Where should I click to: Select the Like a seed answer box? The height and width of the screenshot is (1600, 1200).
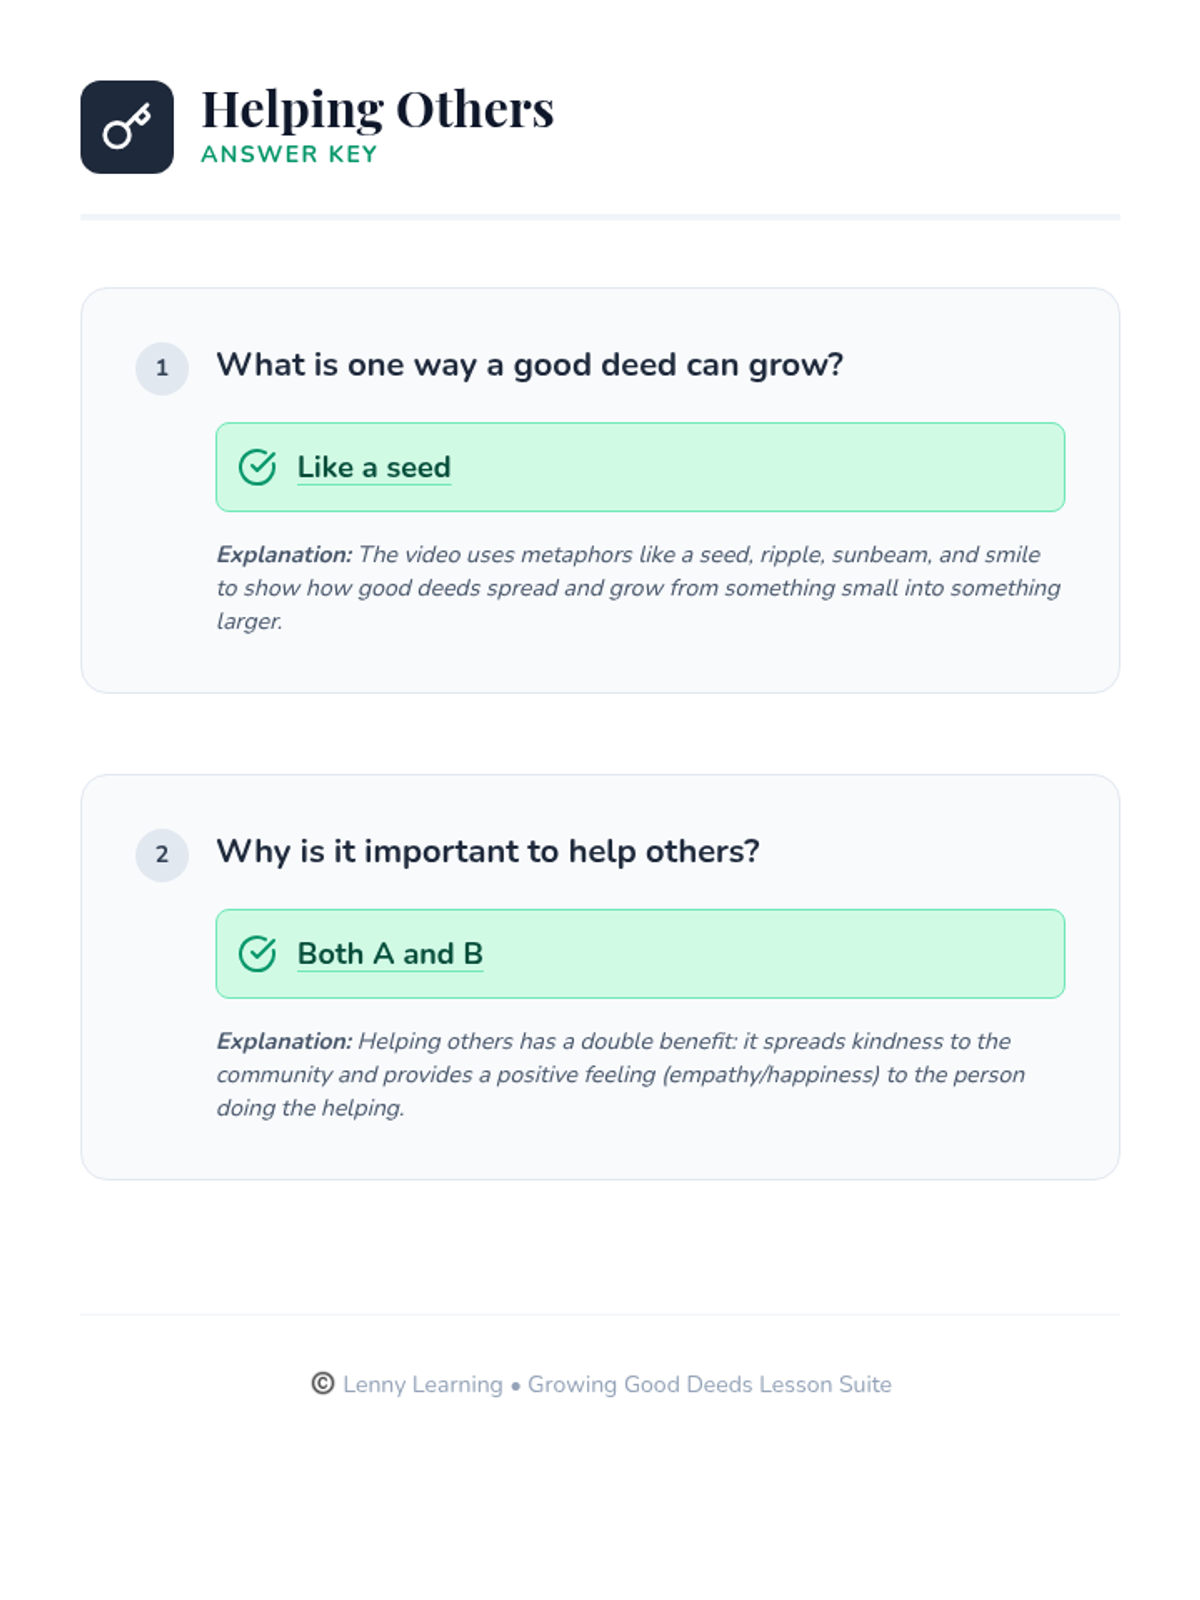(x=640, y=467)
